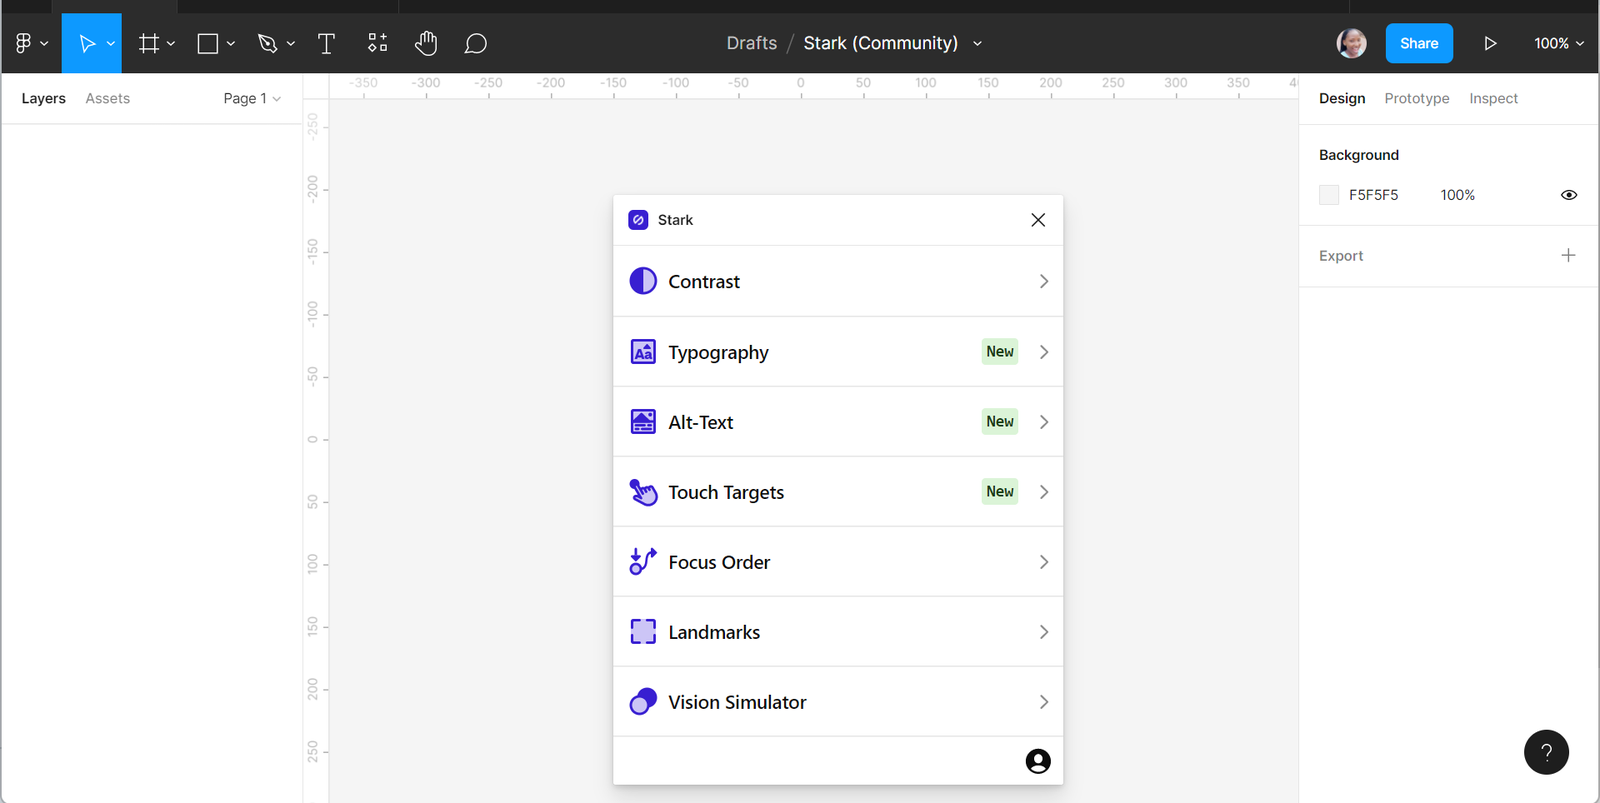The width and height of the screenshot is (1600, 803).
Task: Select the Pen tool
Action: (267, 43)
